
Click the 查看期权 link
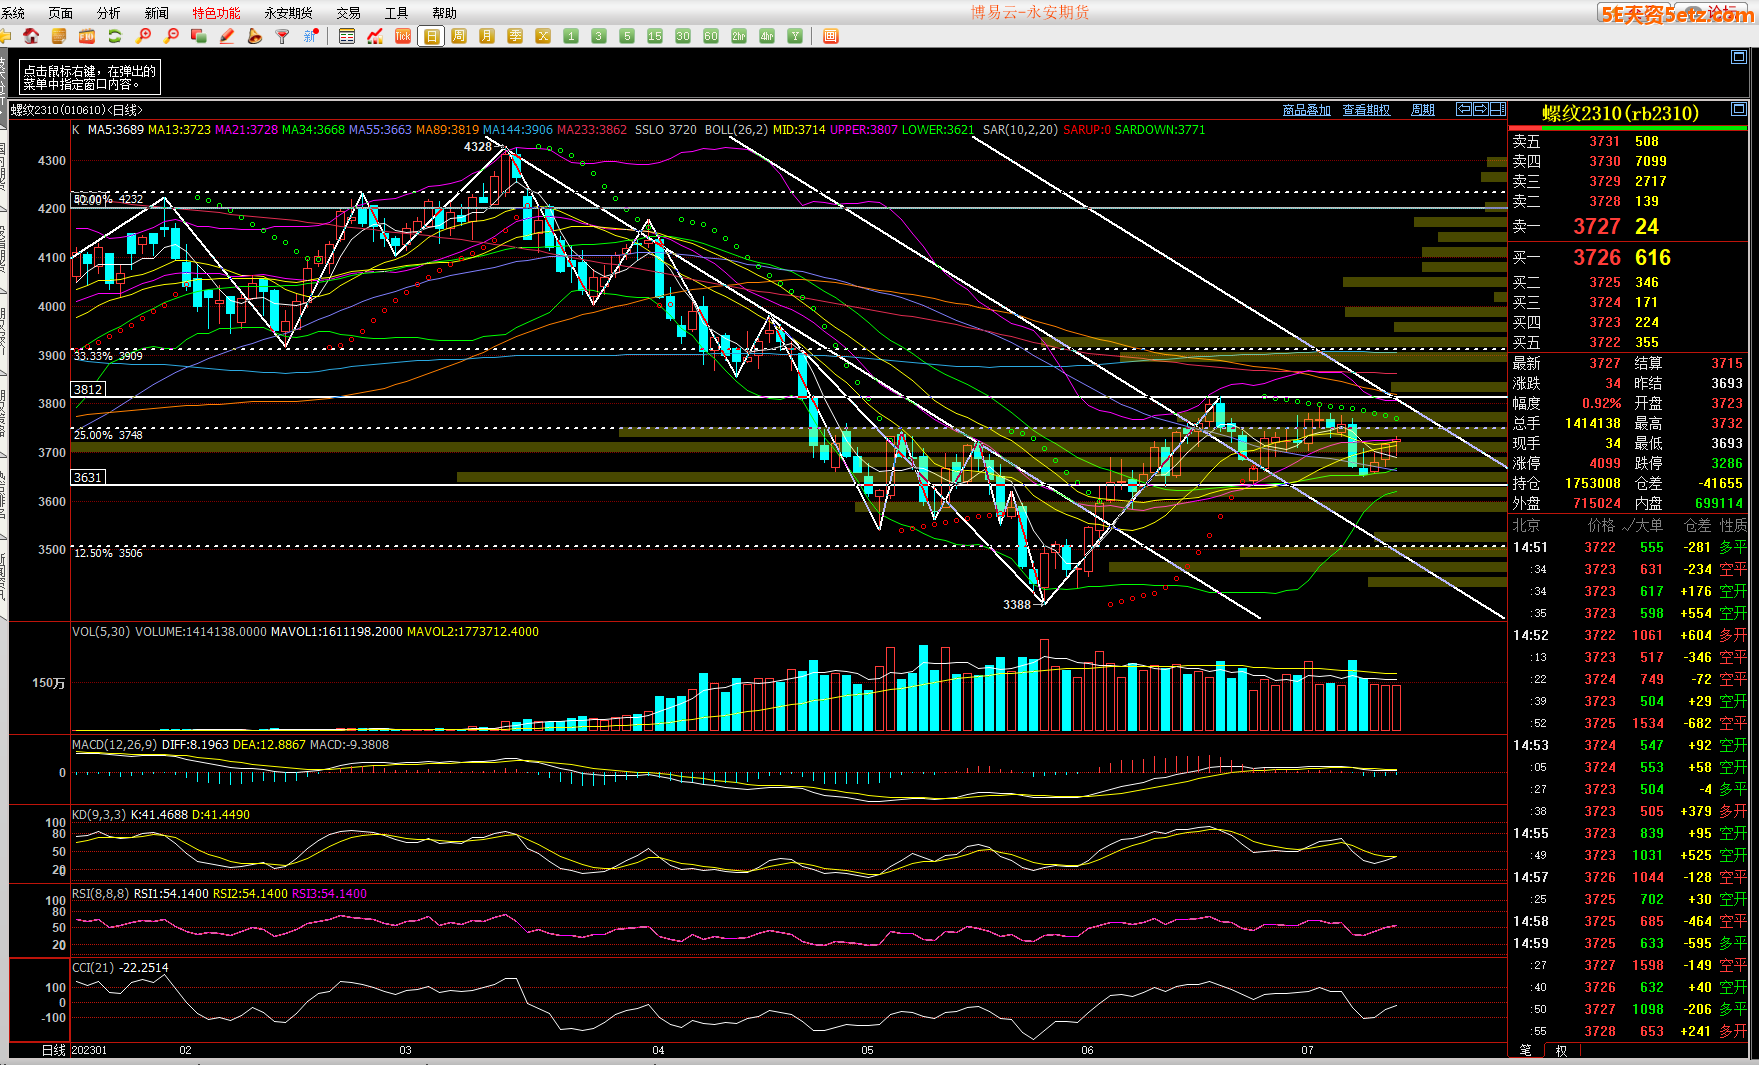(x=1366, y=110)
